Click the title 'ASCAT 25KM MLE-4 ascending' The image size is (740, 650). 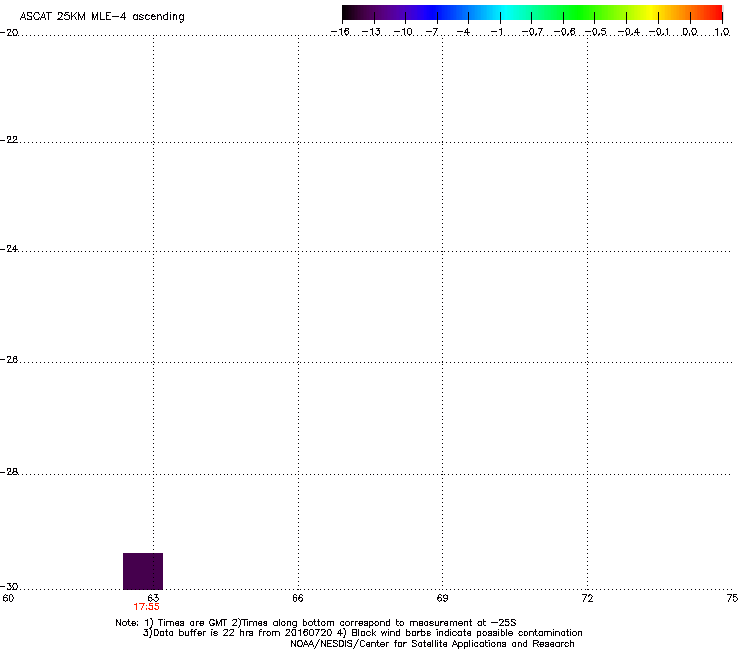point(102,17)
